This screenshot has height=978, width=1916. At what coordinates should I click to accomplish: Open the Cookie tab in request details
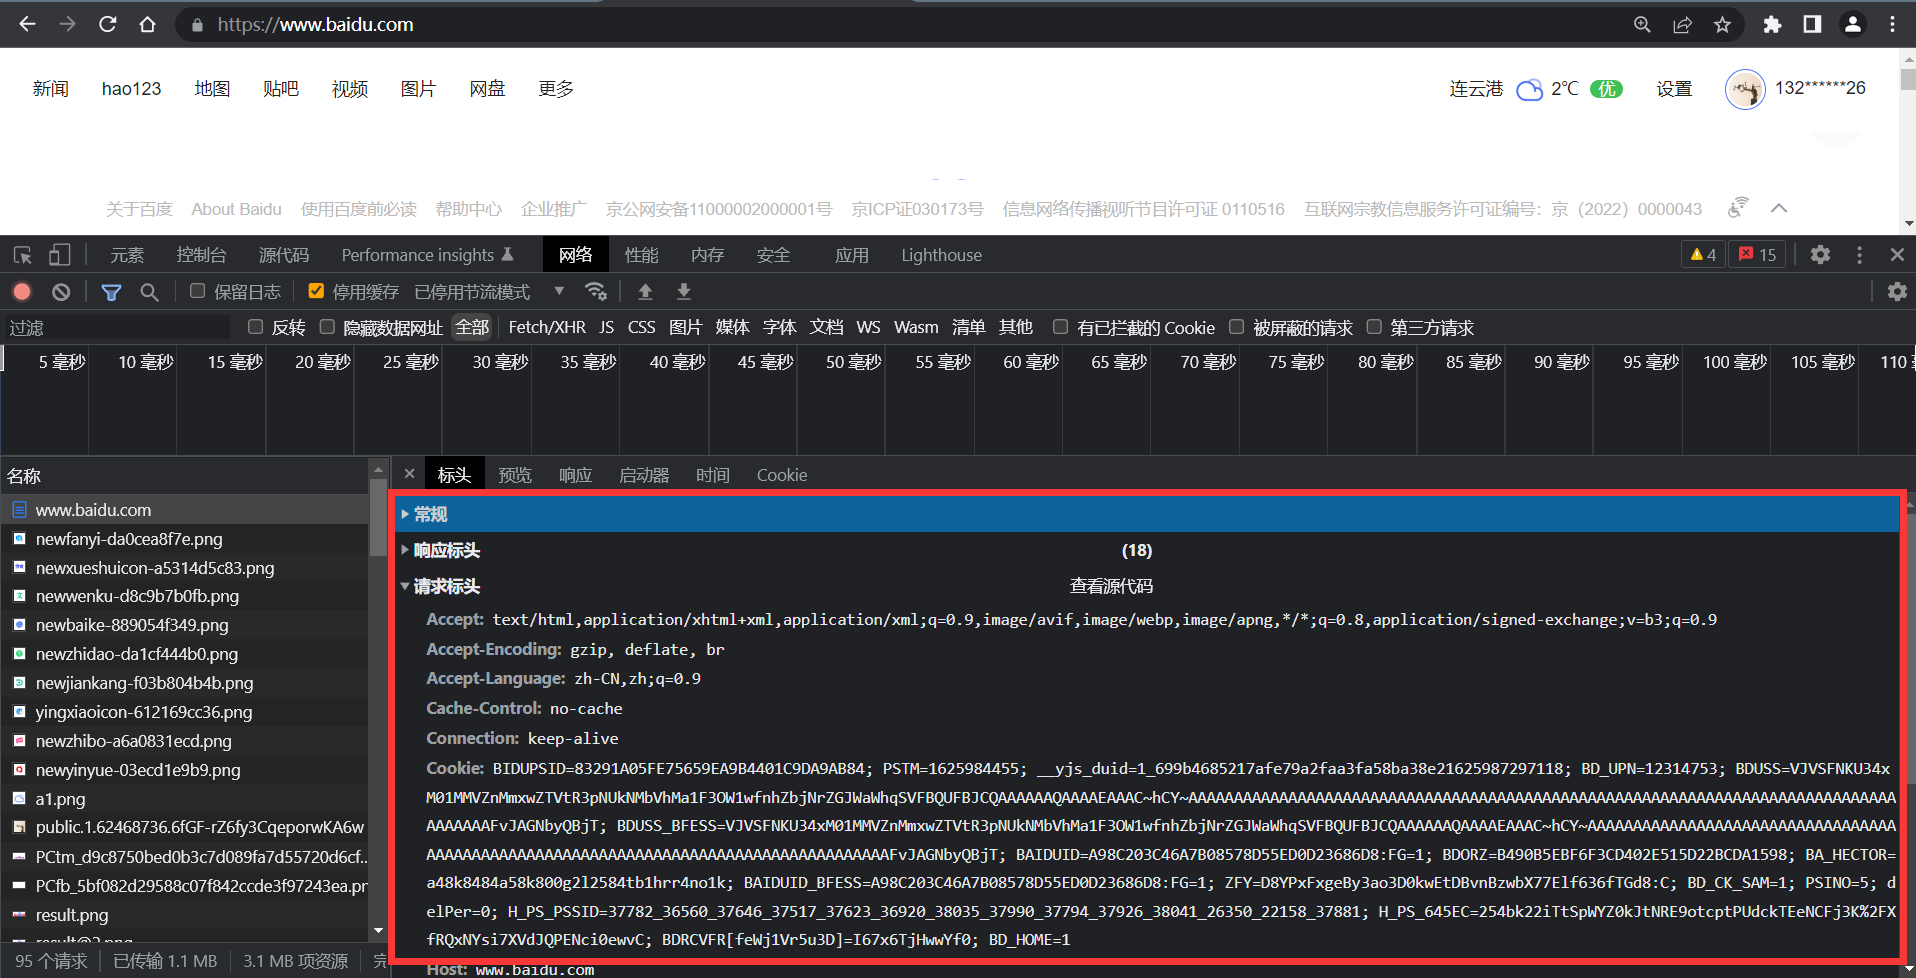click(781, 474)
